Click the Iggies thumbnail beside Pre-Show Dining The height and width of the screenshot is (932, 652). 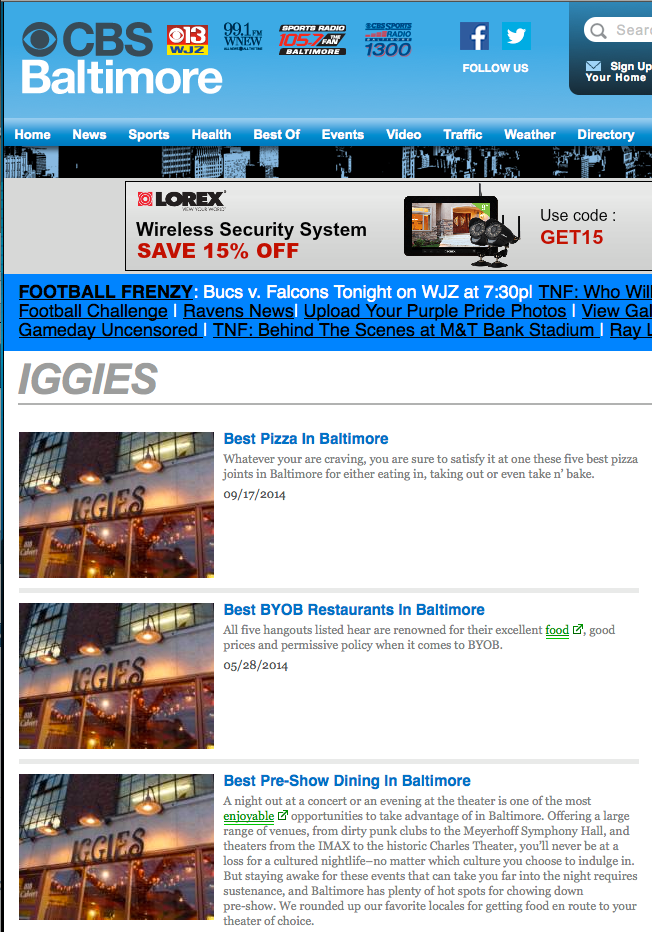pos(116,847)
